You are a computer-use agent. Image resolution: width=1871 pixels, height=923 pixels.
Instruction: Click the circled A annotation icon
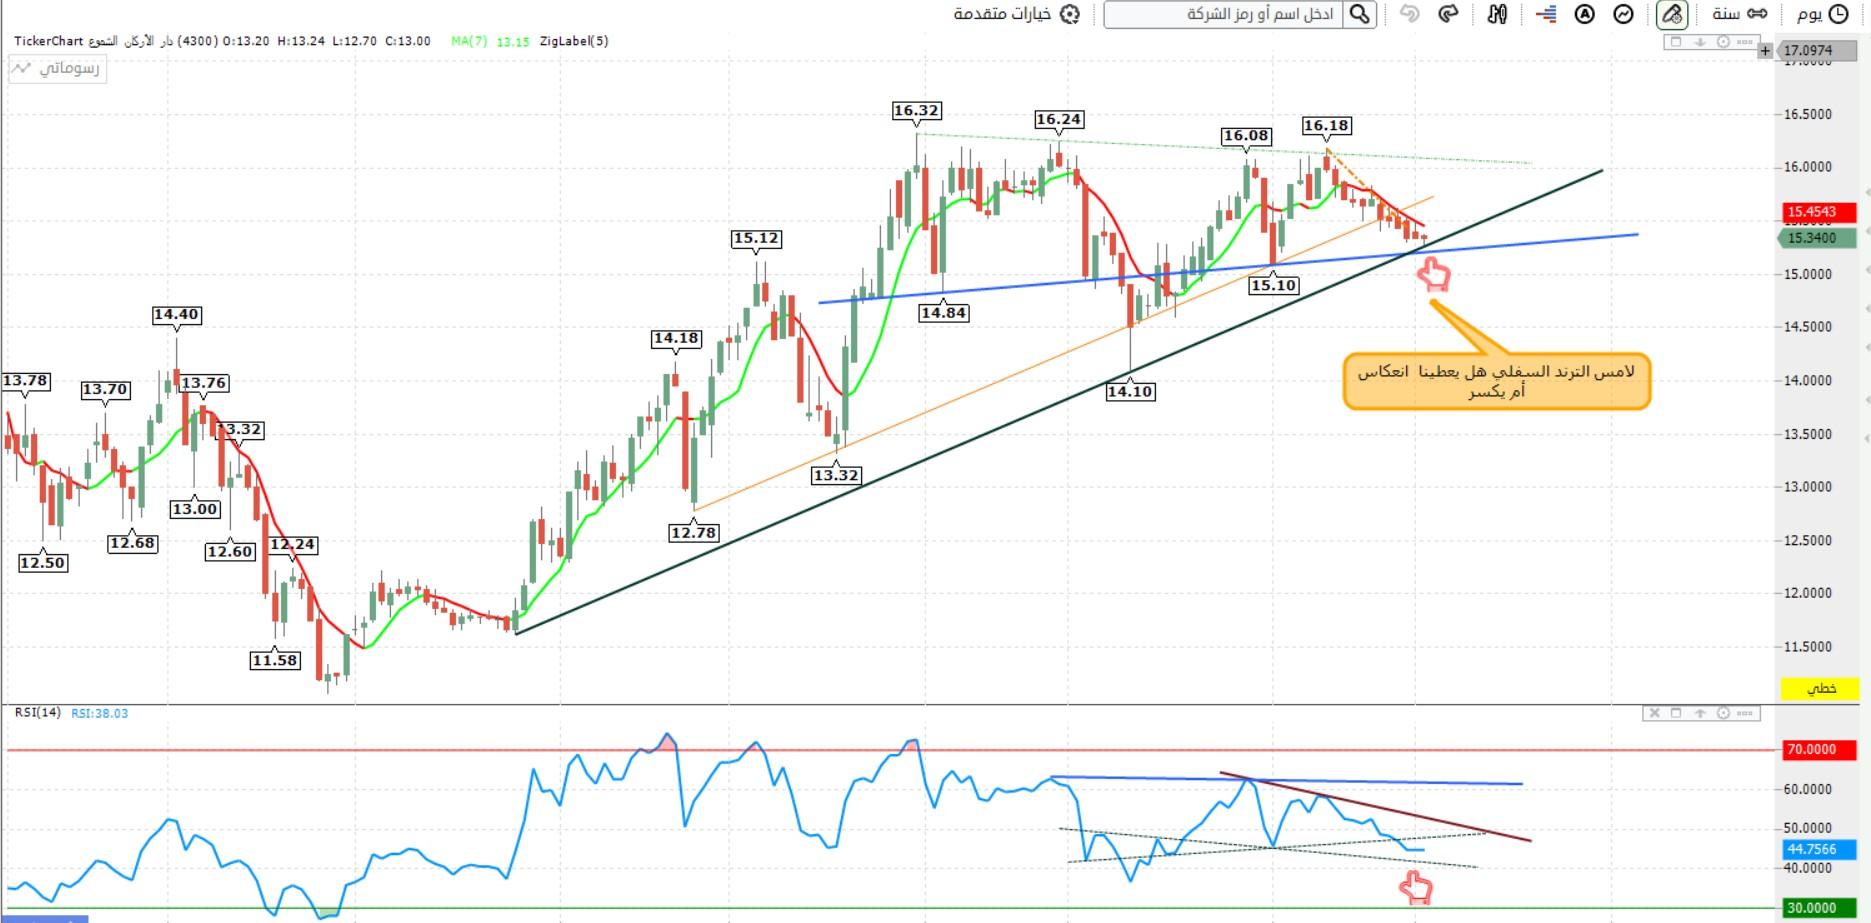(1585, 14)
